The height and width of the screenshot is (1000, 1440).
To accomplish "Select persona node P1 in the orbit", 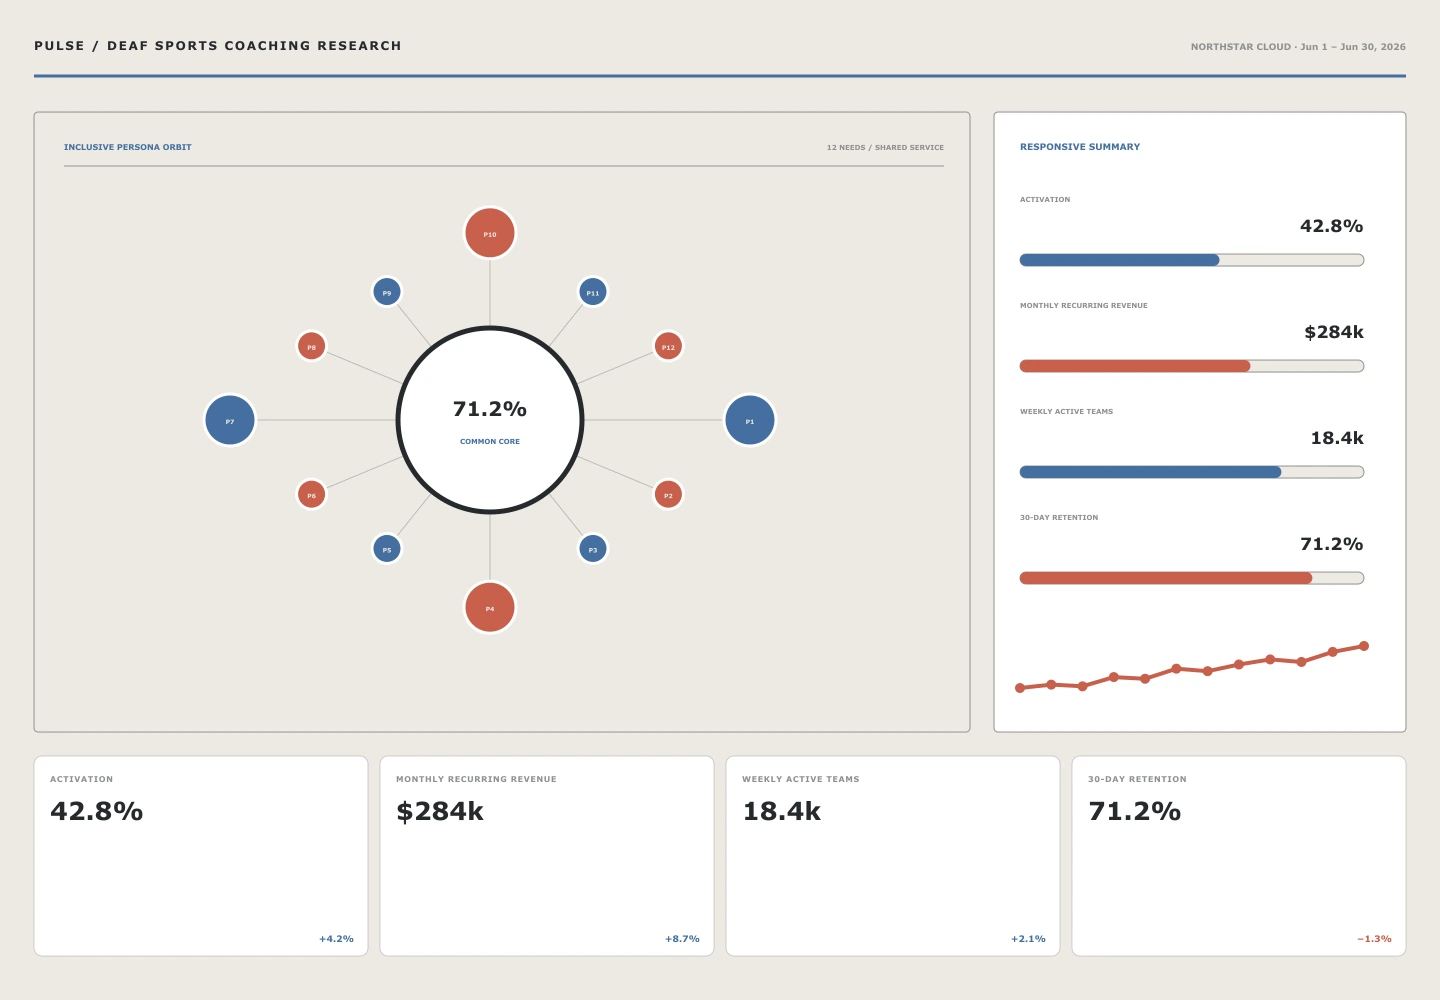I will (x=750, y=420).
